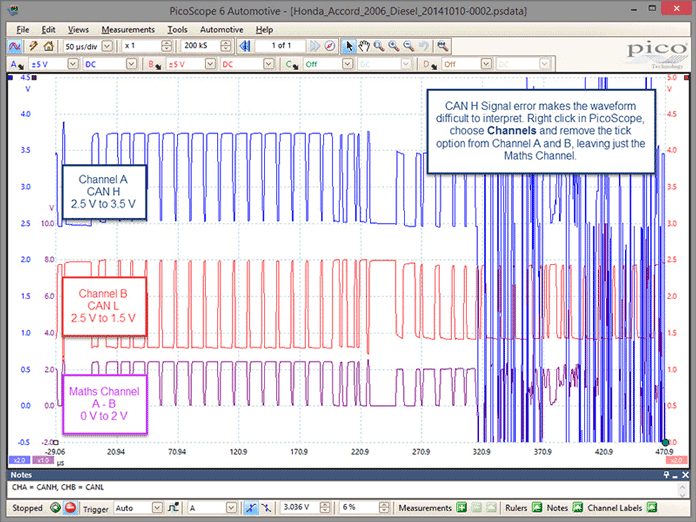Click the PicoScope app icon in title bar
Screen dimensions: 696x522
click(x=14, y=10)
